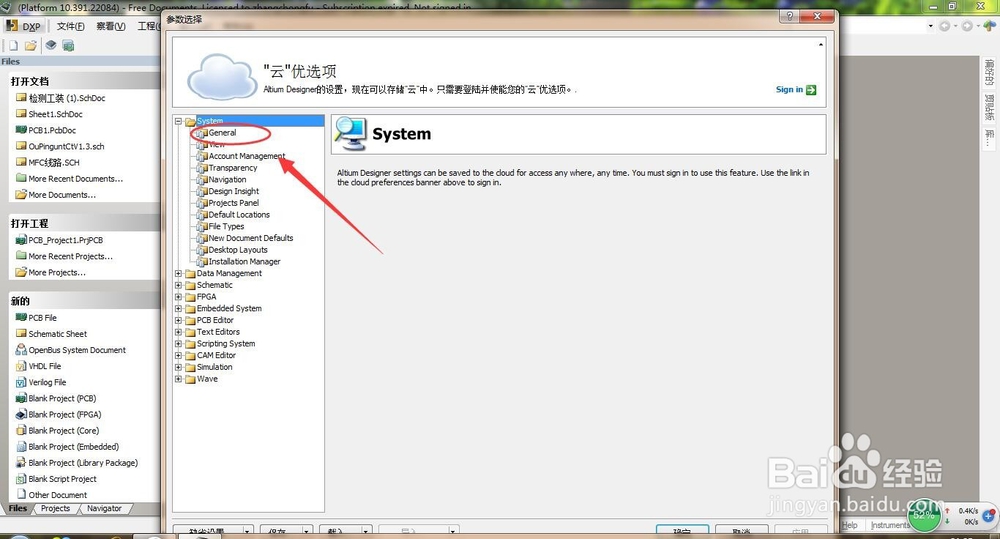Screen dimensions: 1000x539
Task: Click the Wave folder label
Action: tap(207, 379)
